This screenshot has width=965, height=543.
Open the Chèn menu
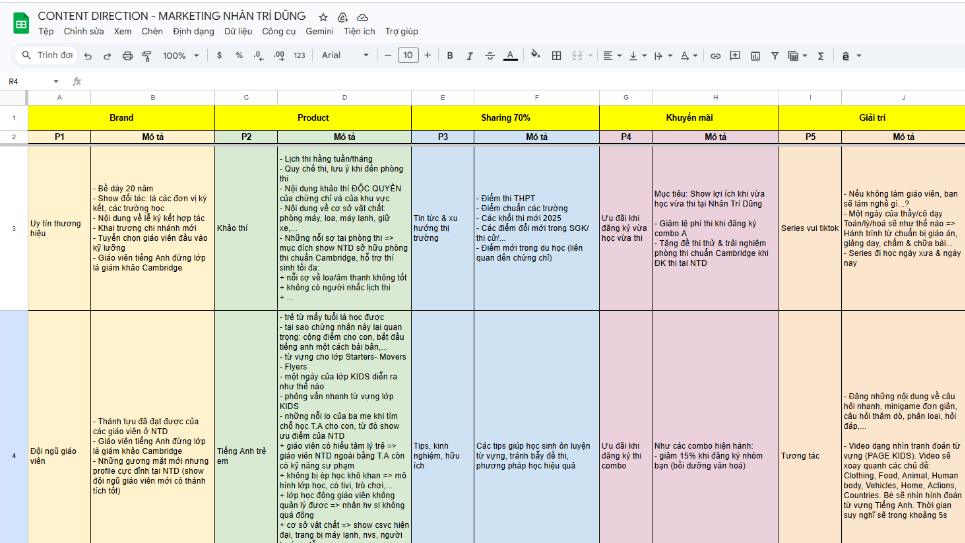point(152,31)
